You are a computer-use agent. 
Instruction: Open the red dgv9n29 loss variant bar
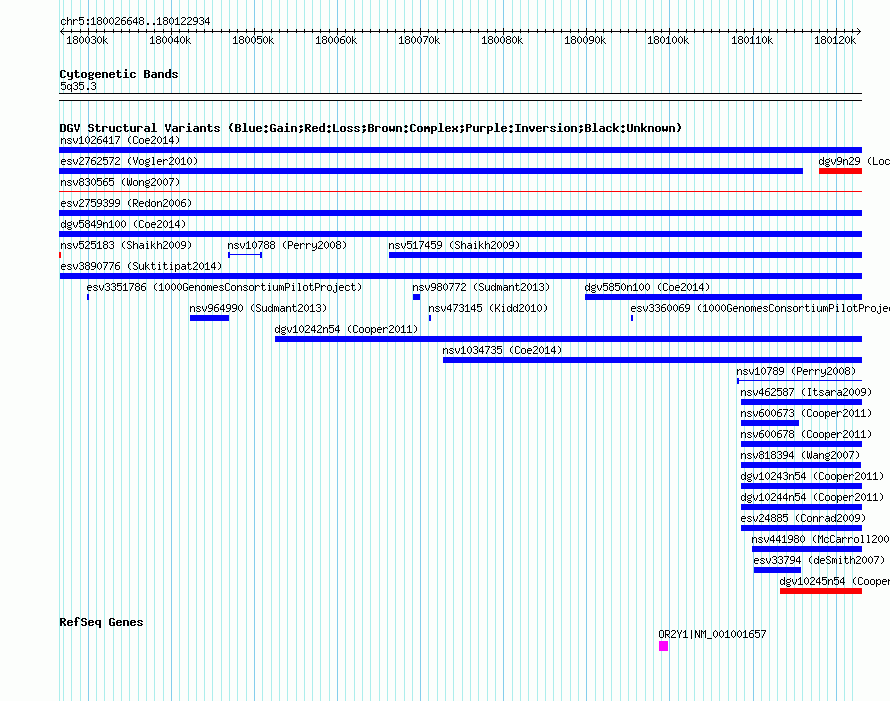840,171
